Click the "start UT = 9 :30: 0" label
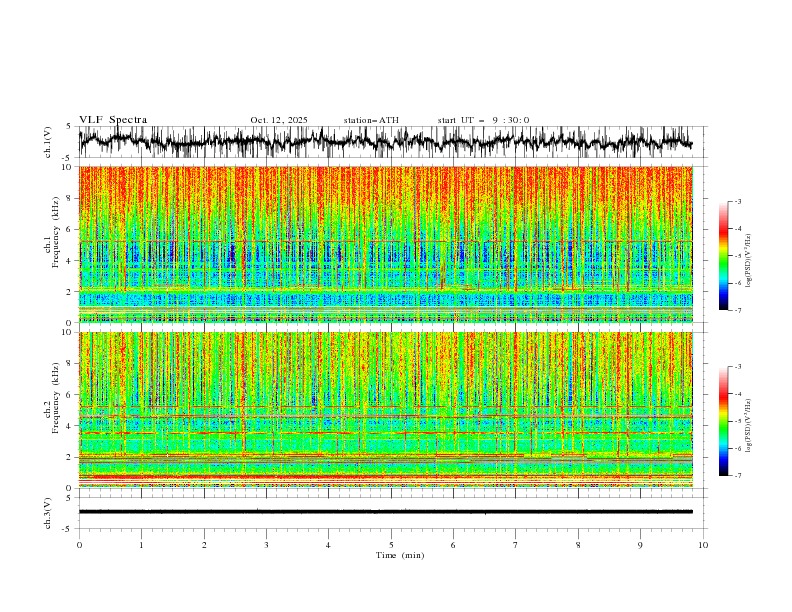This screenshot has width=792, height=612. pos(483,120)
